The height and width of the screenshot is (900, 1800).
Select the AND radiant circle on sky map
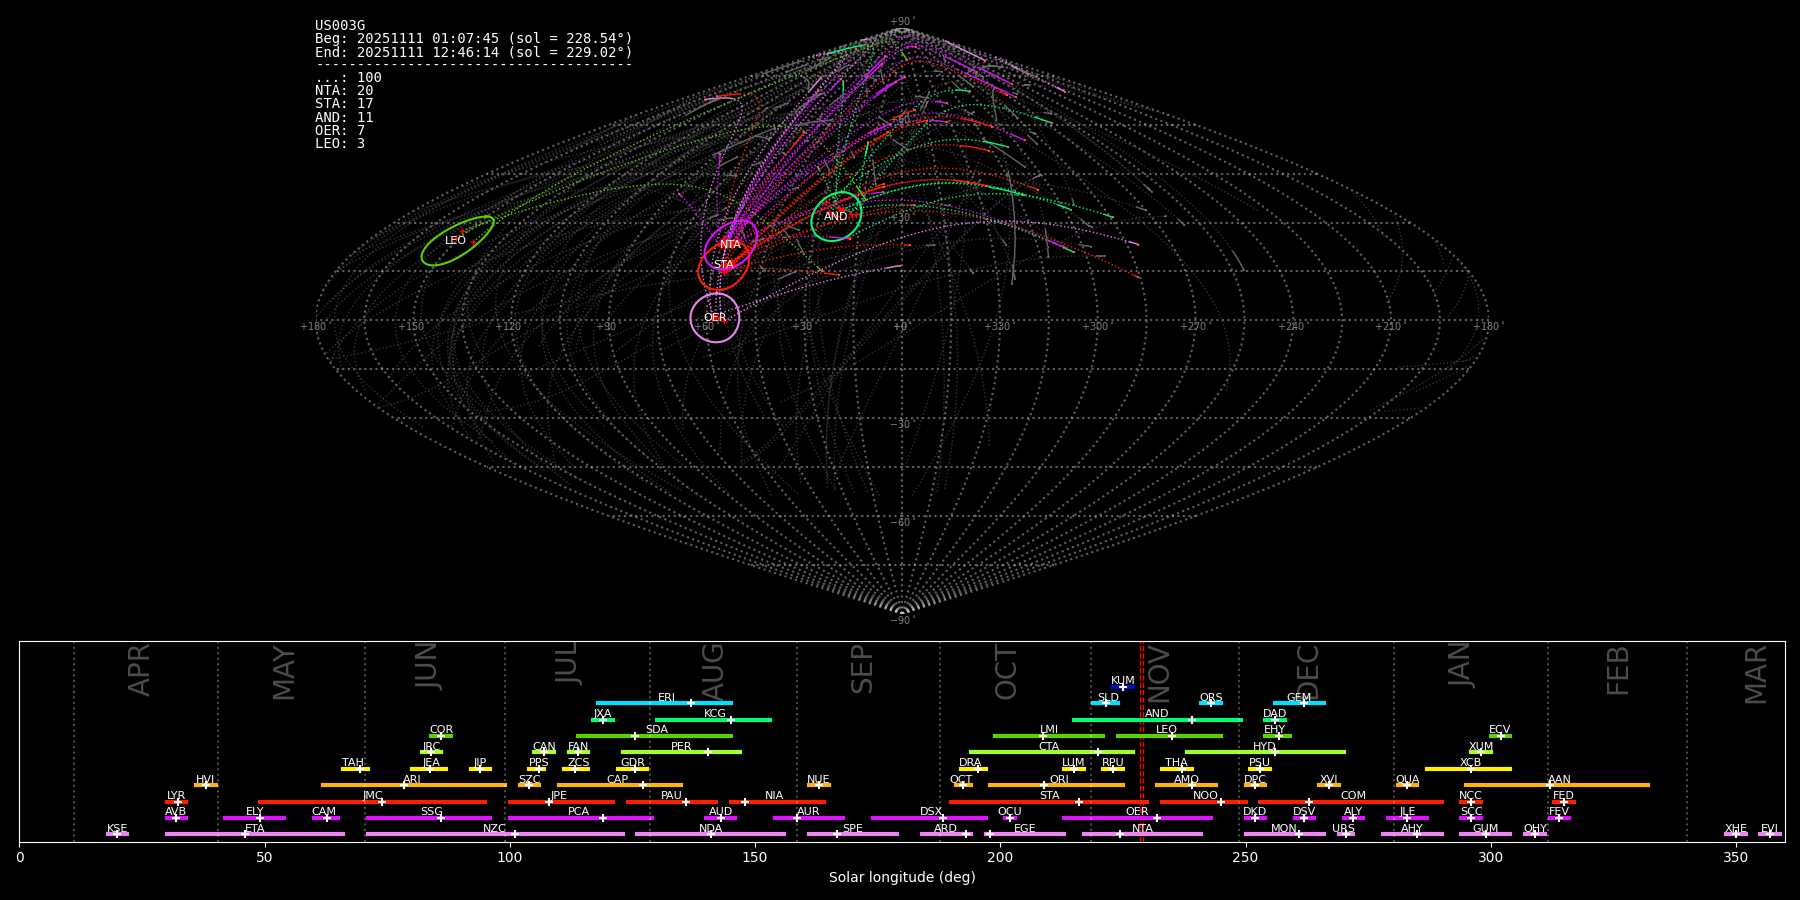click(836, 217)
